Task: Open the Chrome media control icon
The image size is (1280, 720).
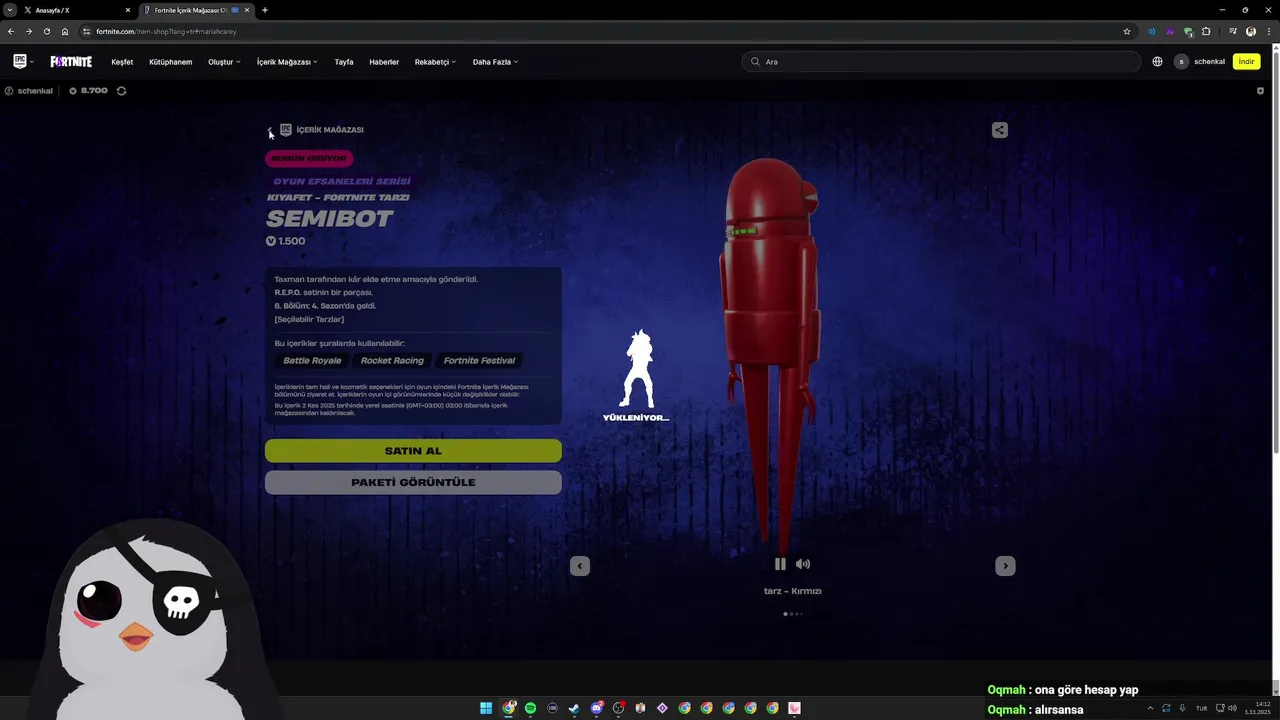Action: (x=1233, y=31)
